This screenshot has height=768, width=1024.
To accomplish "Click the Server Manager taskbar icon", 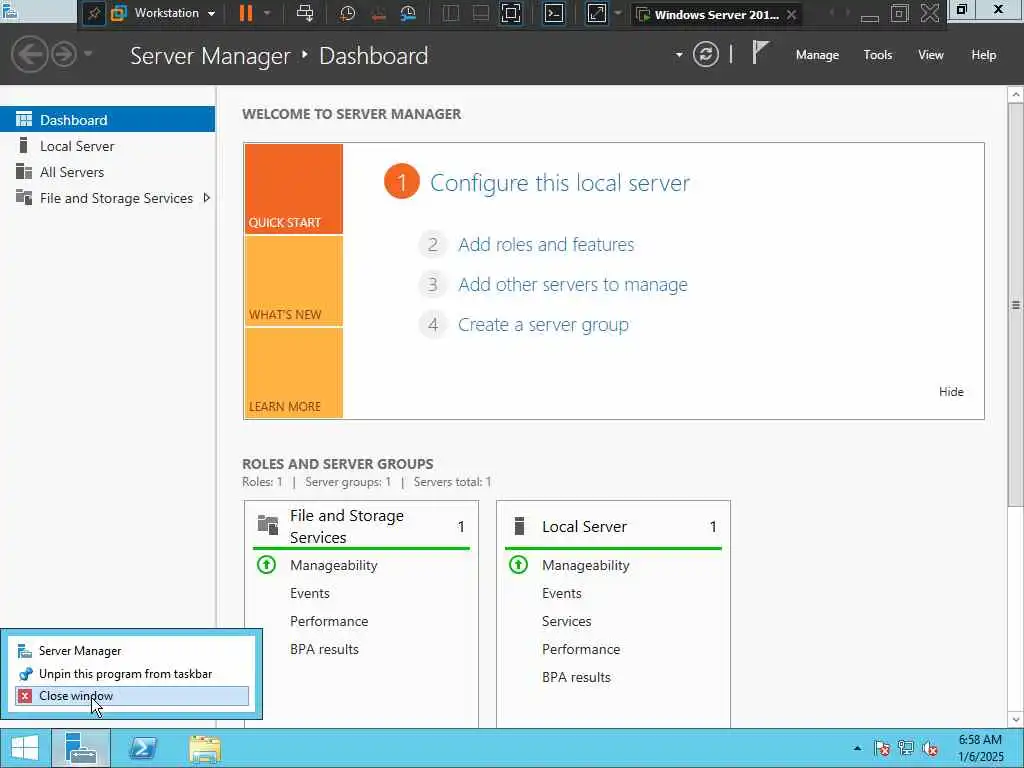I will pos(82,748).
